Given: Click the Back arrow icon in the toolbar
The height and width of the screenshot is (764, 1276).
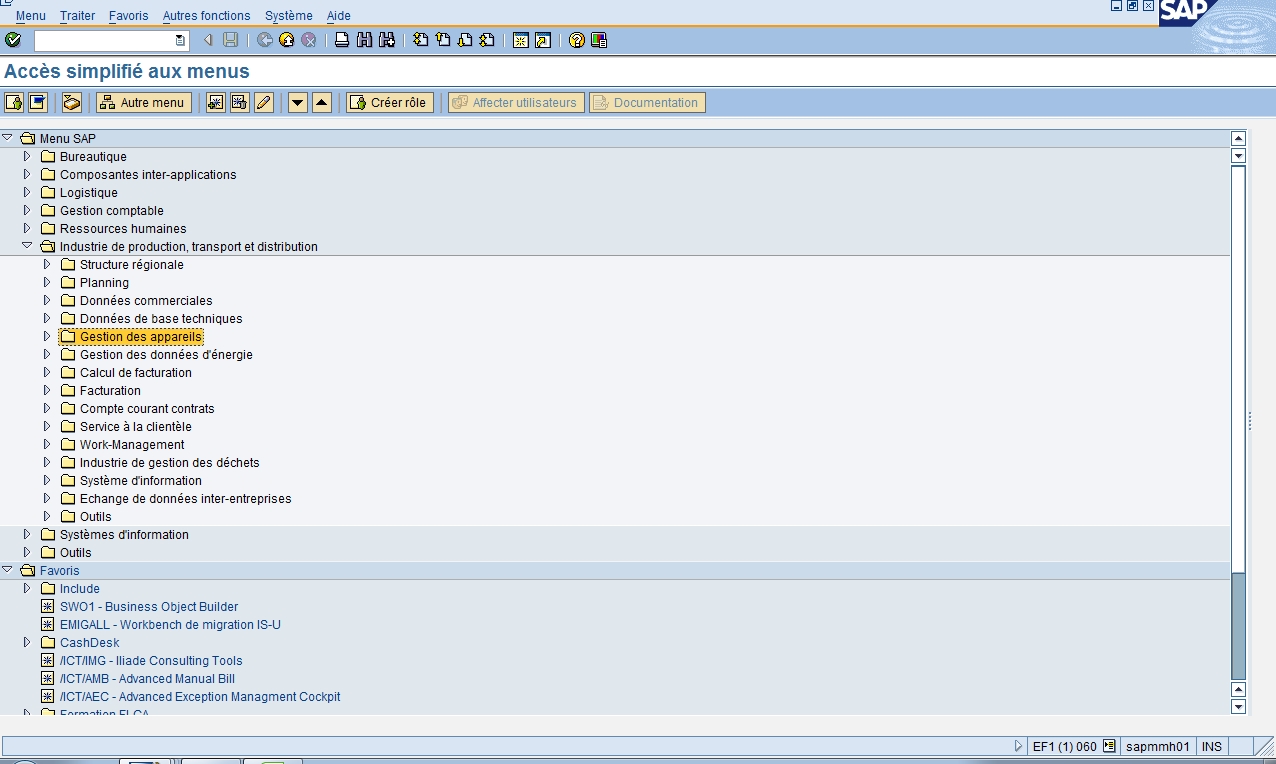Looking at the screenshot, I should pos(265,40).
